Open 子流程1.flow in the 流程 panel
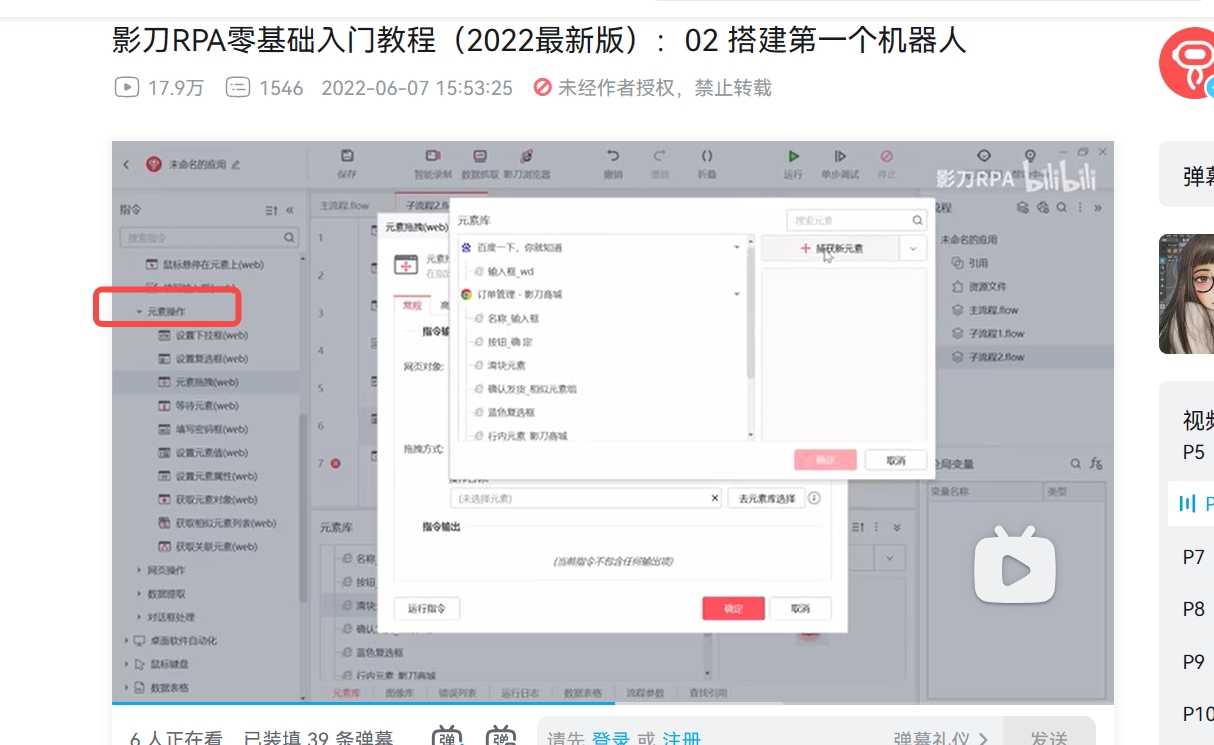The height and width of the screenshot is (745, 1214). (x=997, y=333)
